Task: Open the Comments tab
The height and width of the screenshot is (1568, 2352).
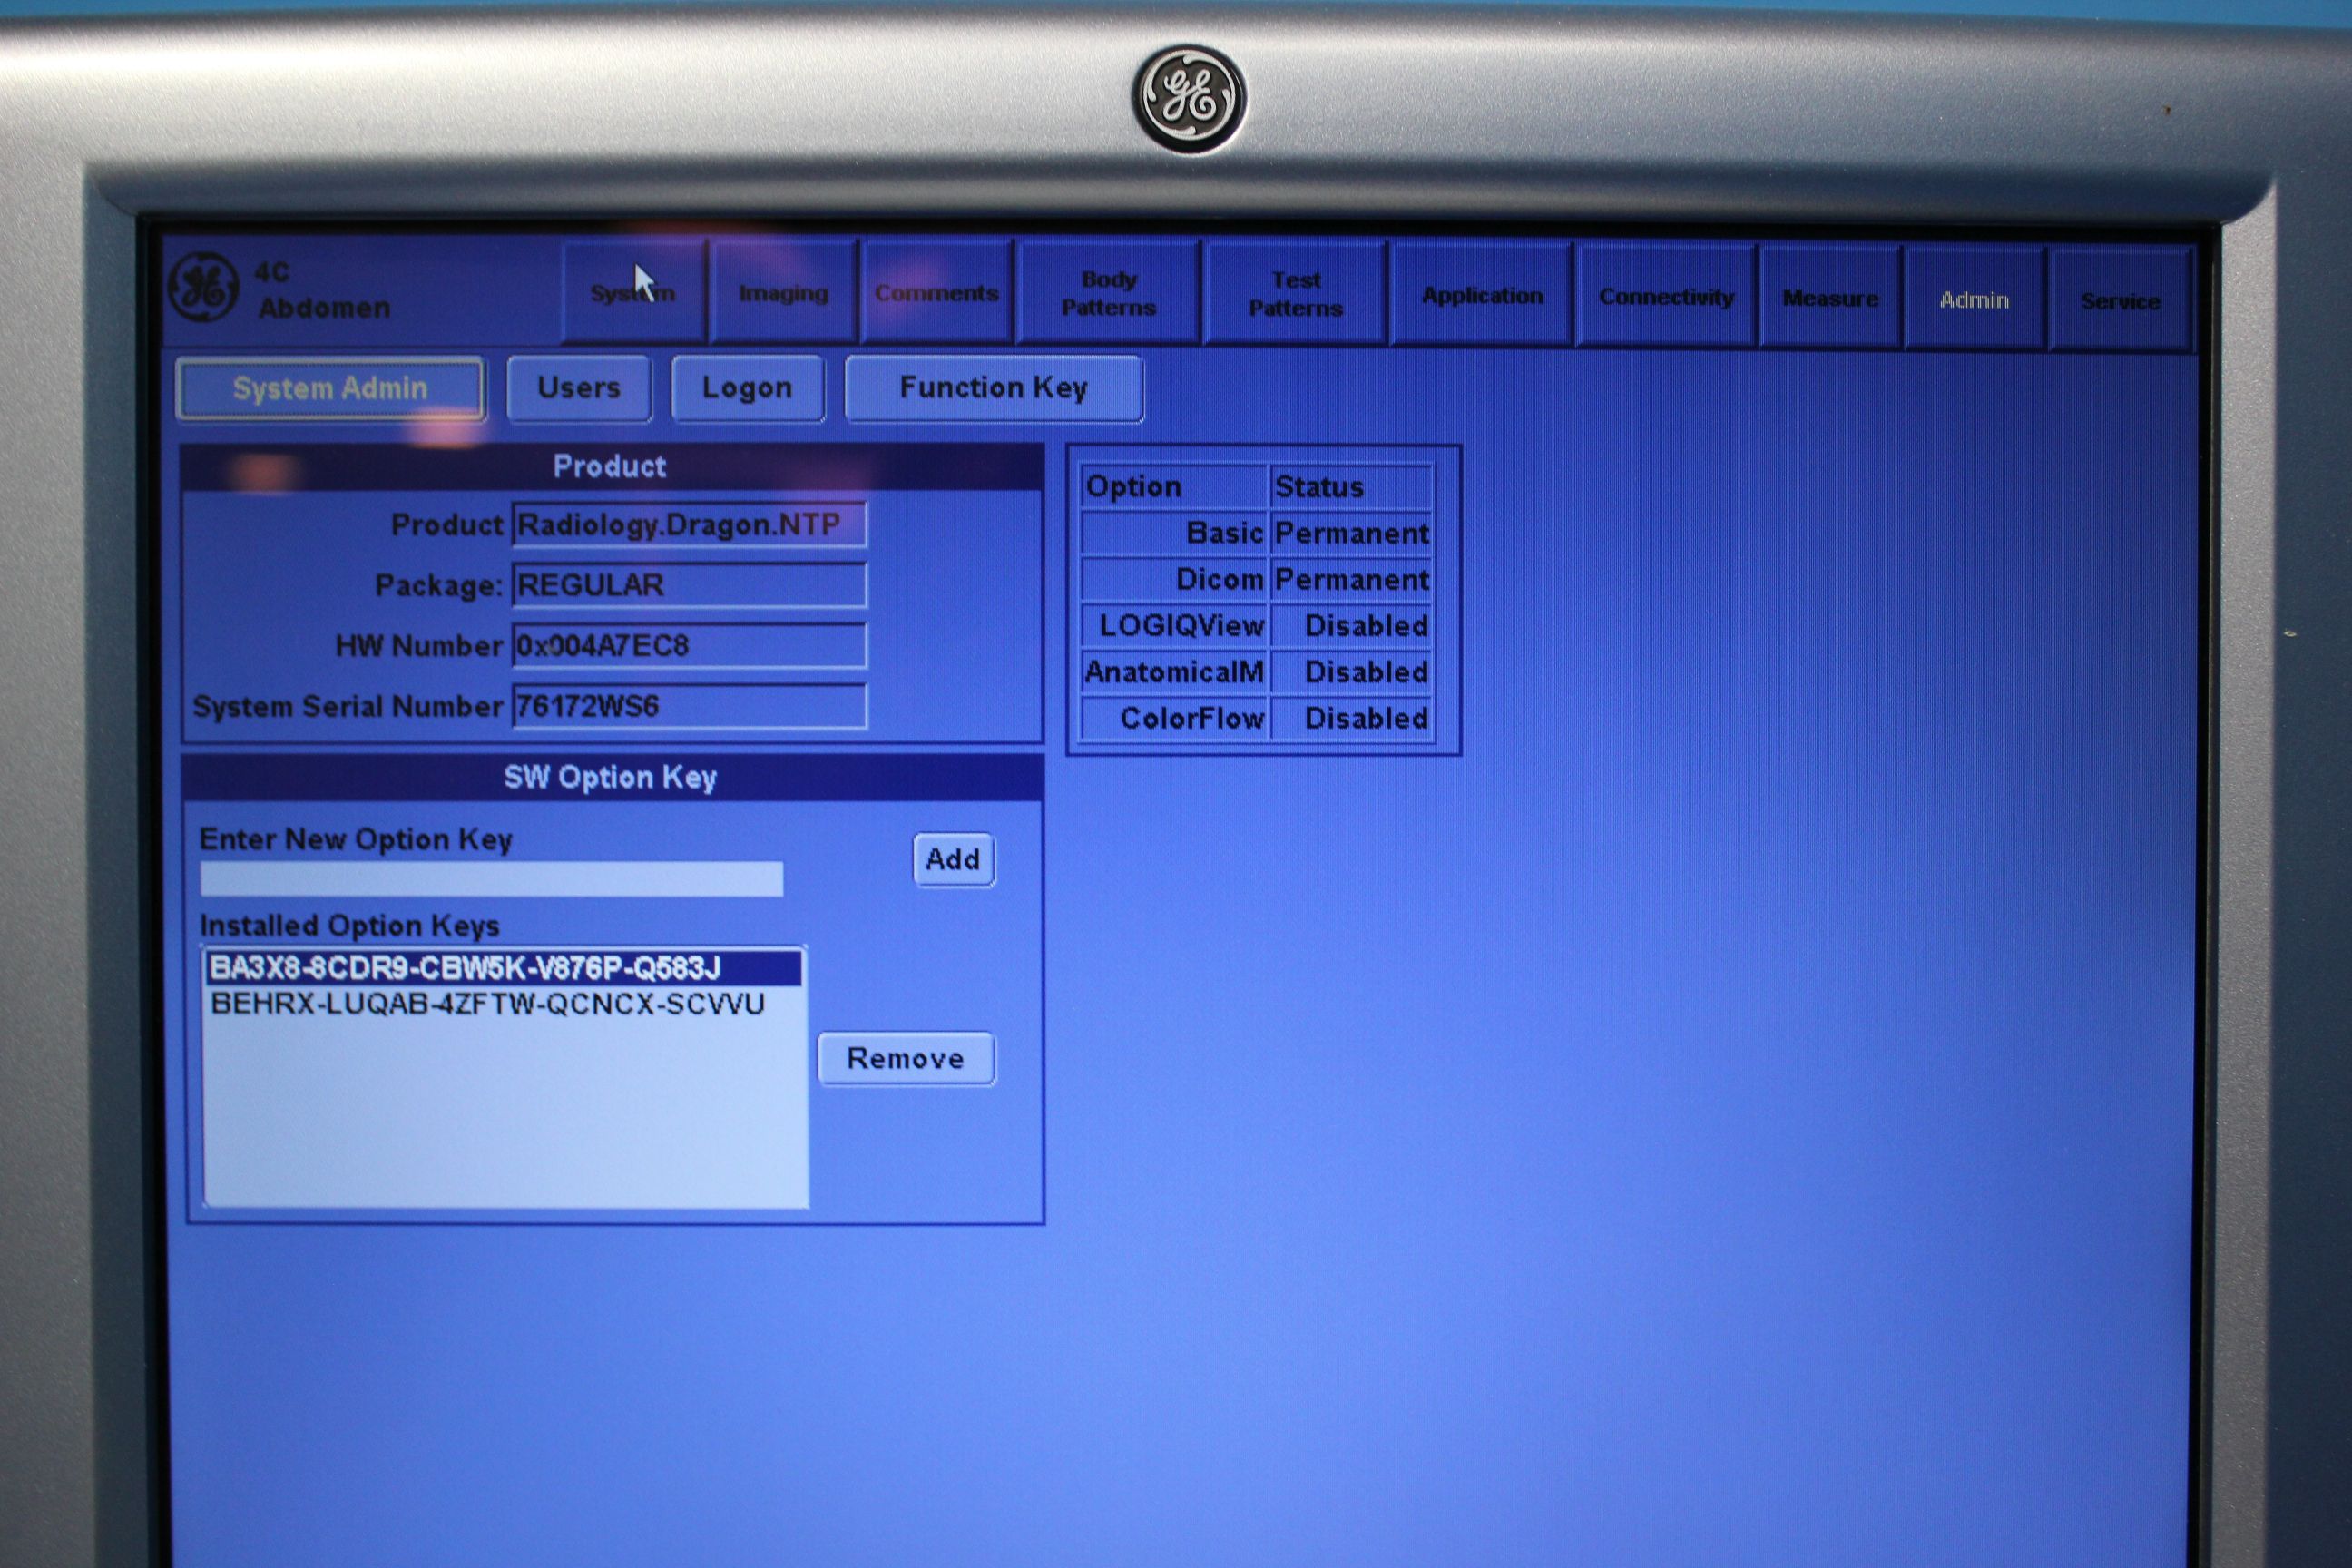Action: point(936,292)
